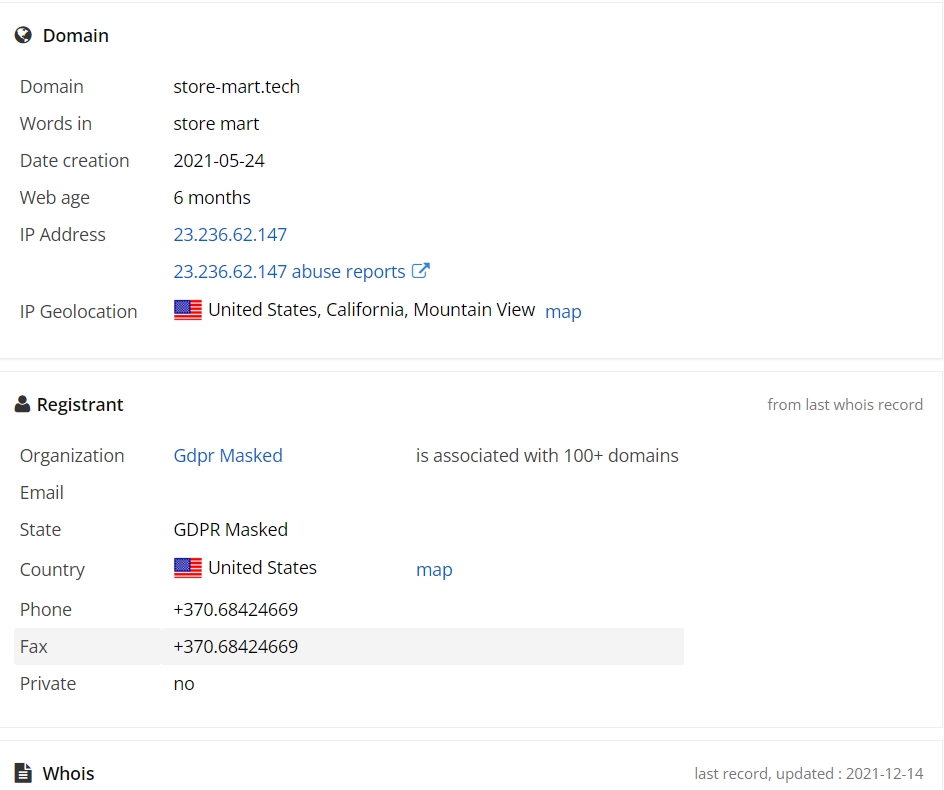Open map link next to Mountain View

click(x=563, y=311)
